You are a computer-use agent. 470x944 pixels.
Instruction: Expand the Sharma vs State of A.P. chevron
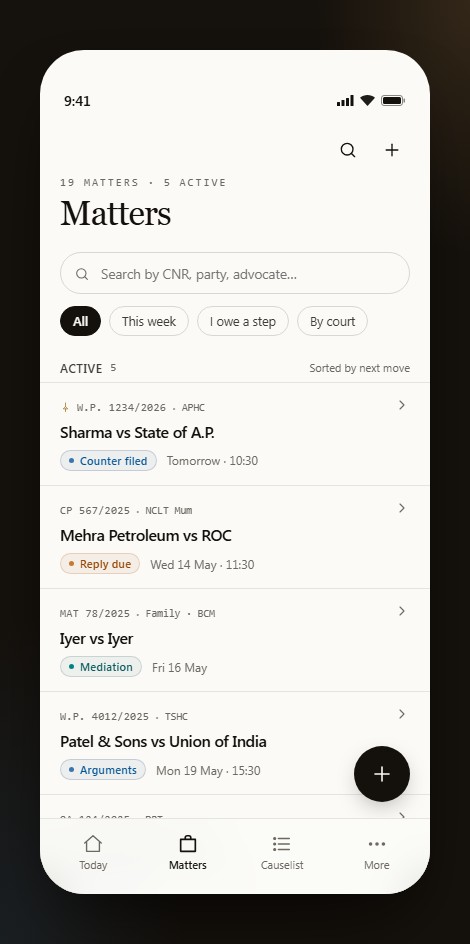coord(402,405)
